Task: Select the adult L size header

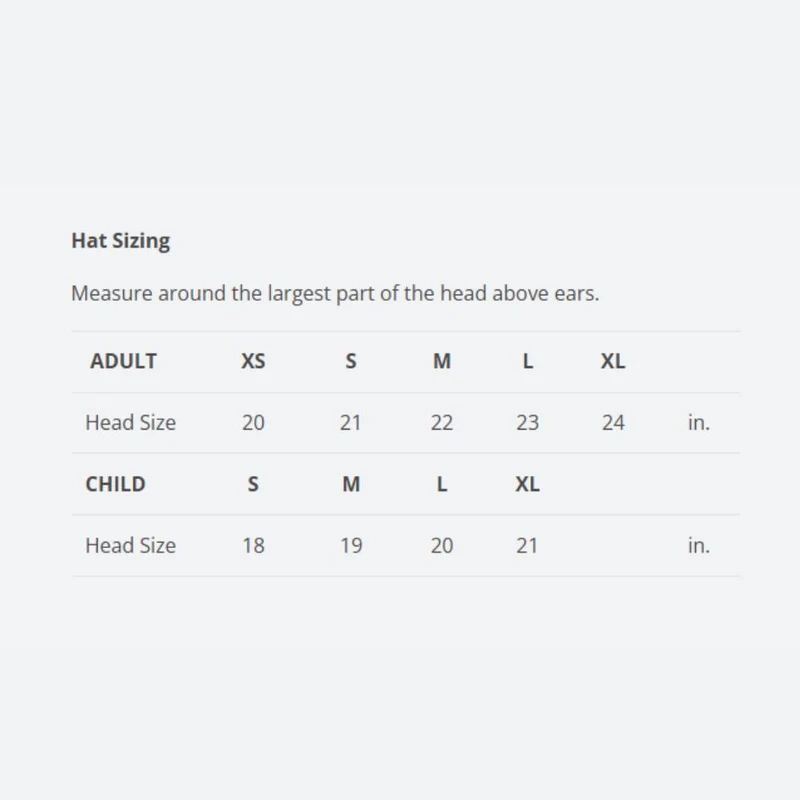Action: 528,361
